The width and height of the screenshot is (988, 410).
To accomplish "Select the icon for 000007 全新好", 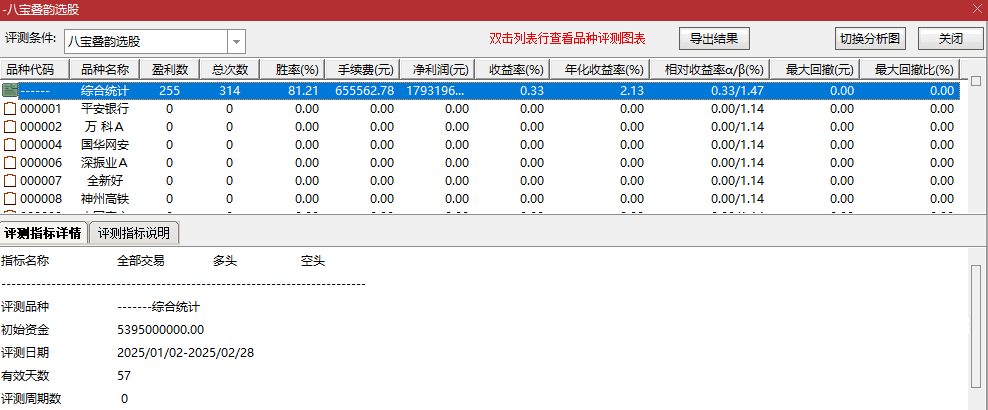I will point(11,181).
